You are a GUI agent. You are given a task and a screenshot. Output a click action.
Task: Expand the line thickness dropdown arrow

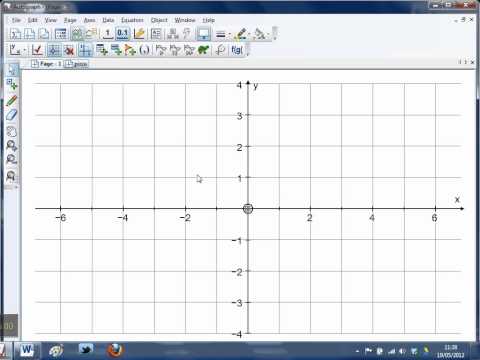coord(230,34)
